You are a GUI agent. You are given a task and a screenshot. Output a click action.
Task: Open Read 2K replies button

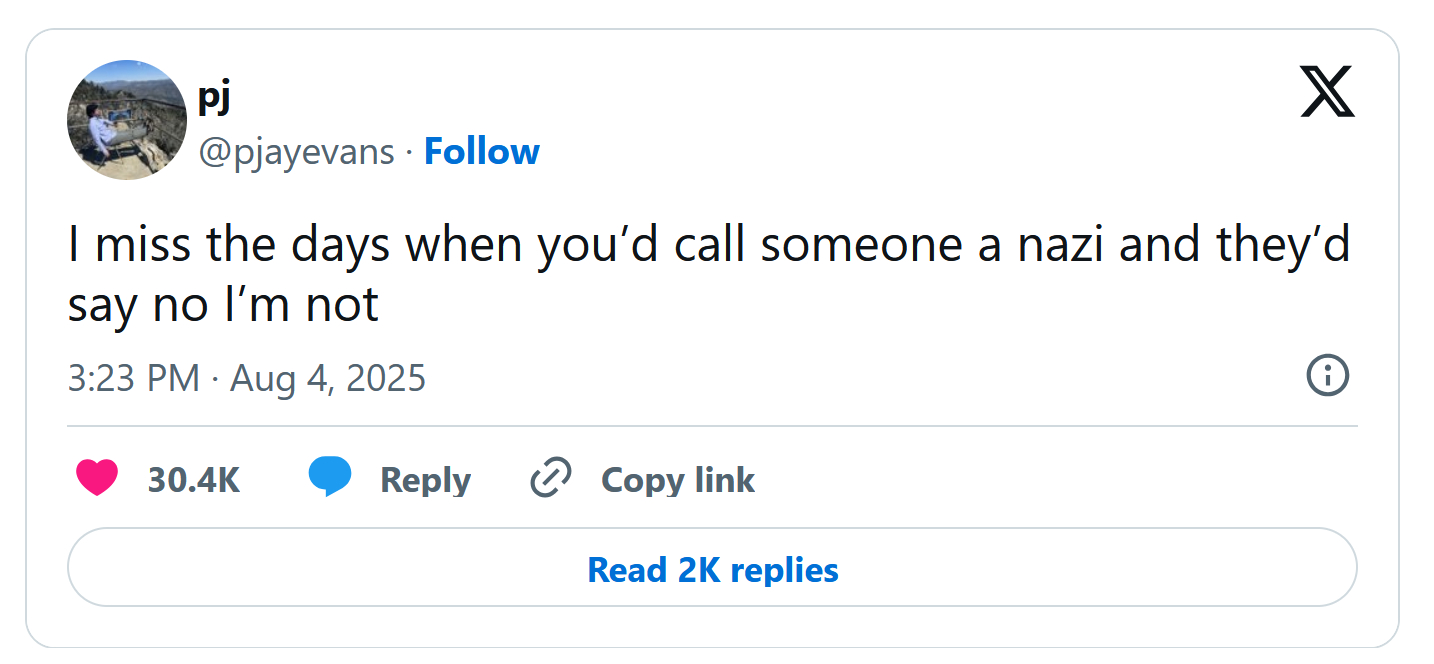(x=712, y=569)
